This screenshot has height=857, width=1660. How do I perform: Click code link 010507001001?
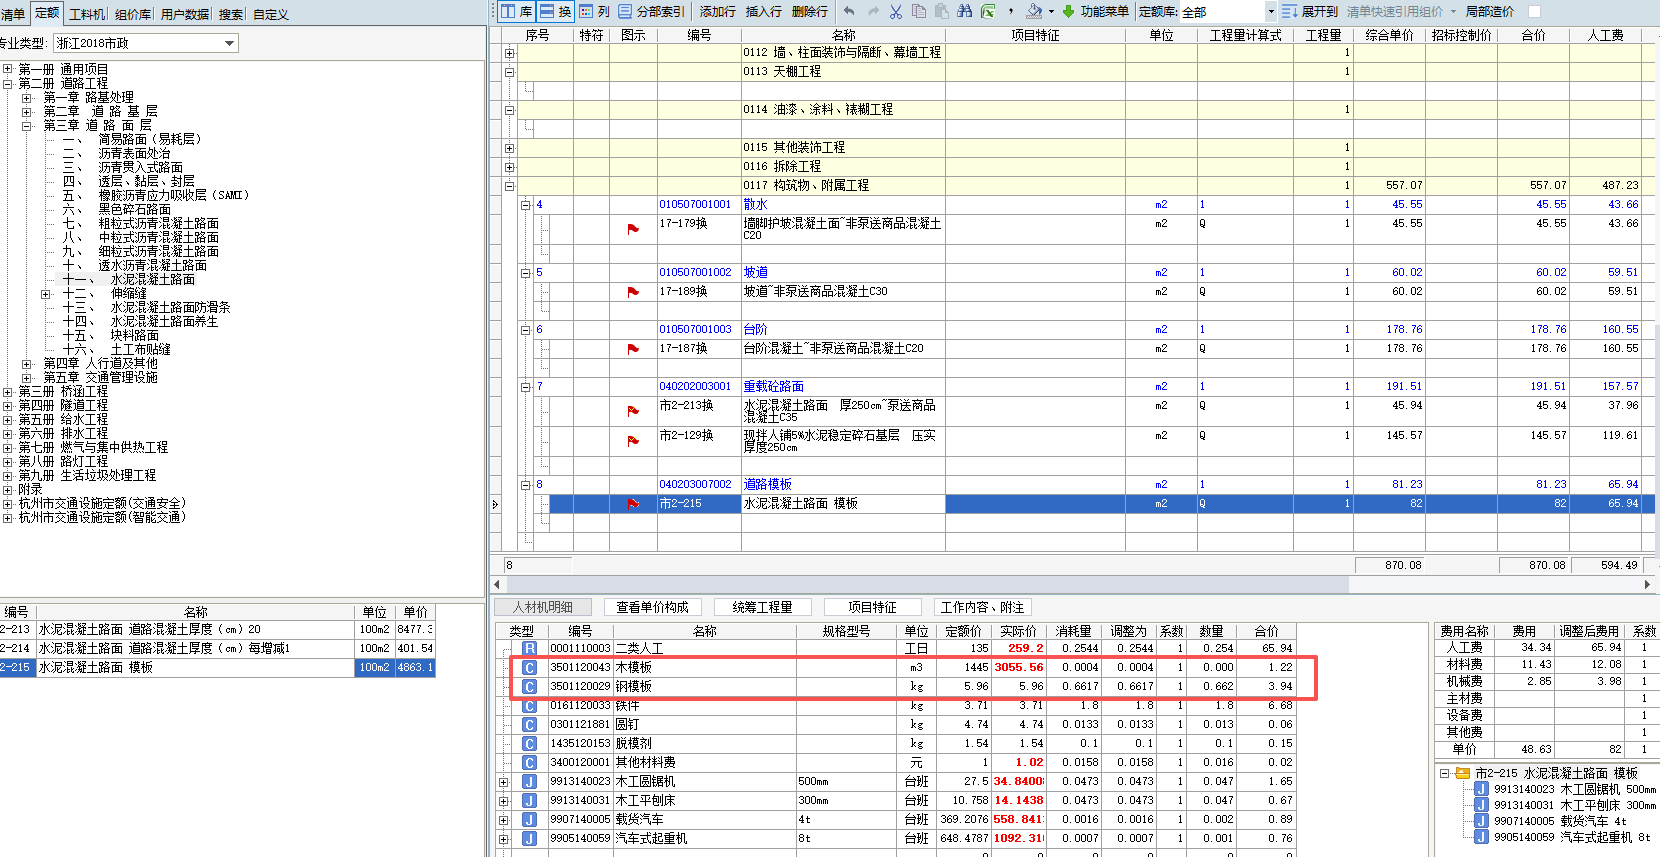pyautogui.click(x=695, y=204)
